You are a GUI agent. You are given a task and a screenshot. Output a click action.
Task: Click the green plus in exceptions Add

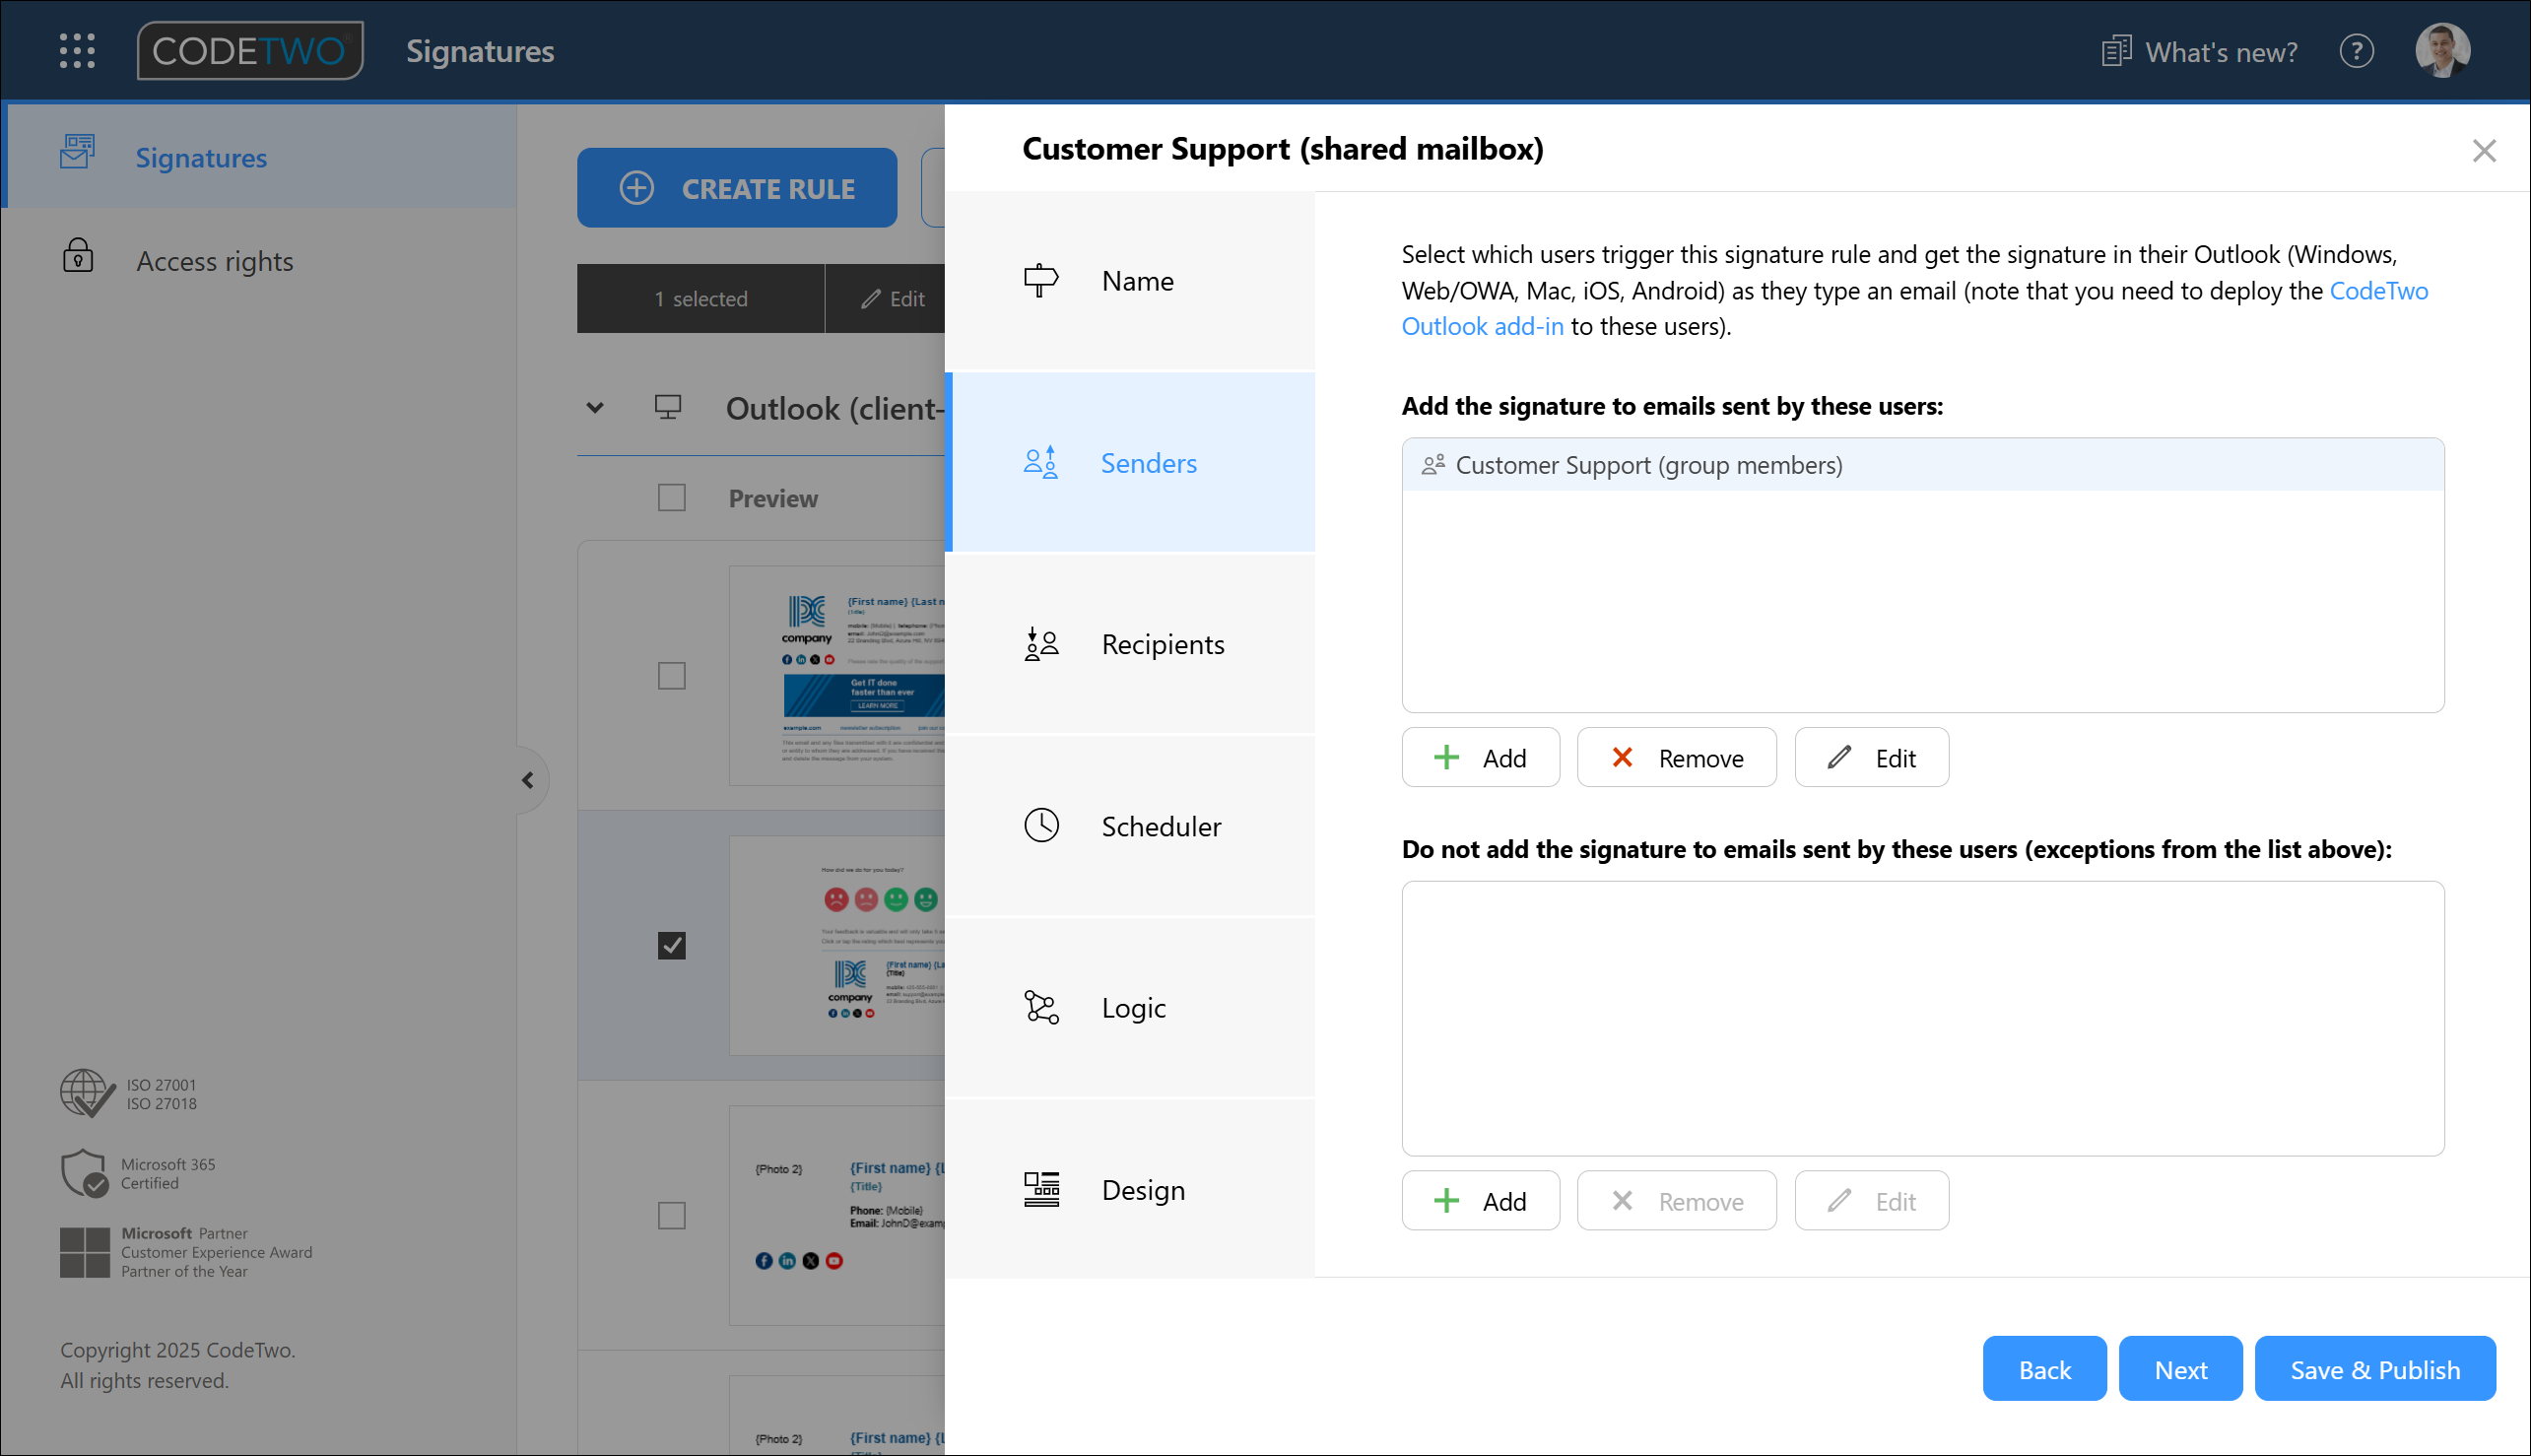coord(1446,1201)
